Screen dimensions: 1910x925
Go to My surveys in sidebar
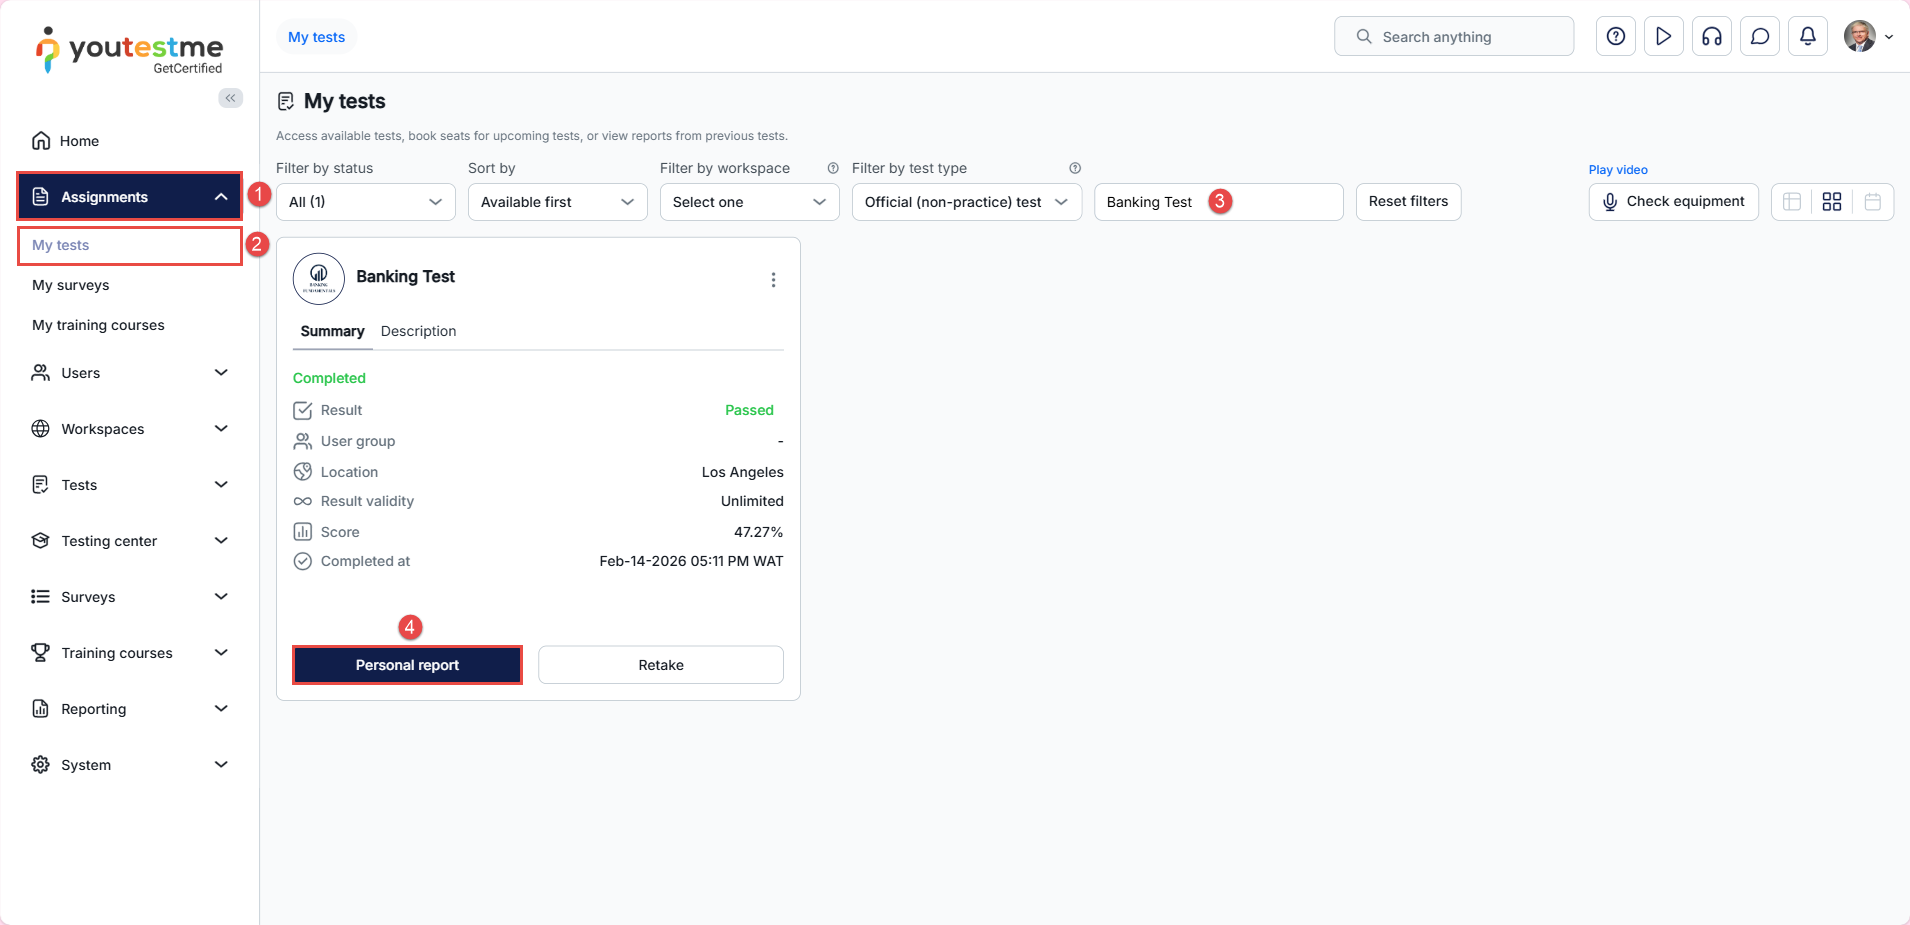pyautogui.click(x=71, y=285)
